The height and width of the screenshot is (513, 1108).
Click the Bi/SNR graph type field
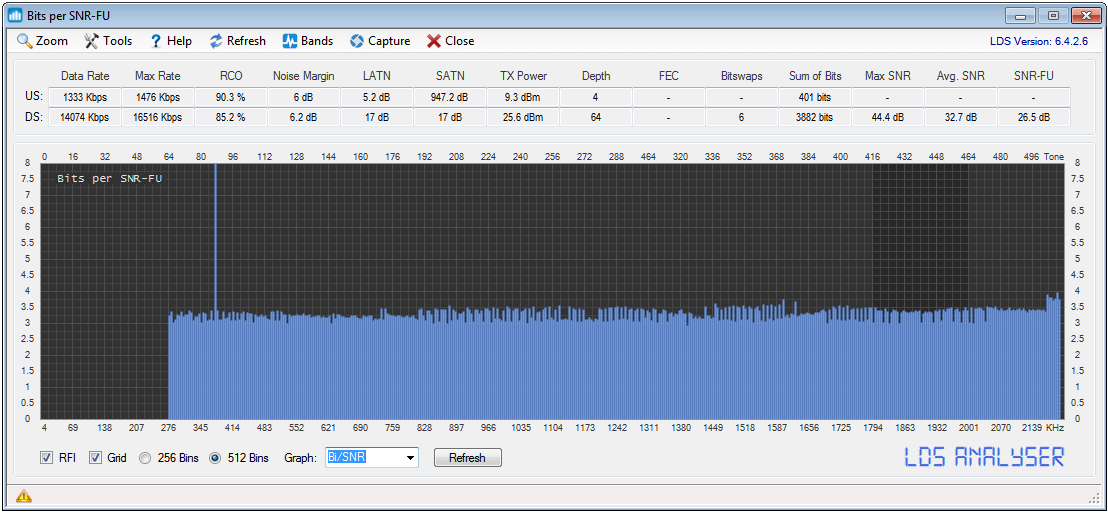pos(362,458)
